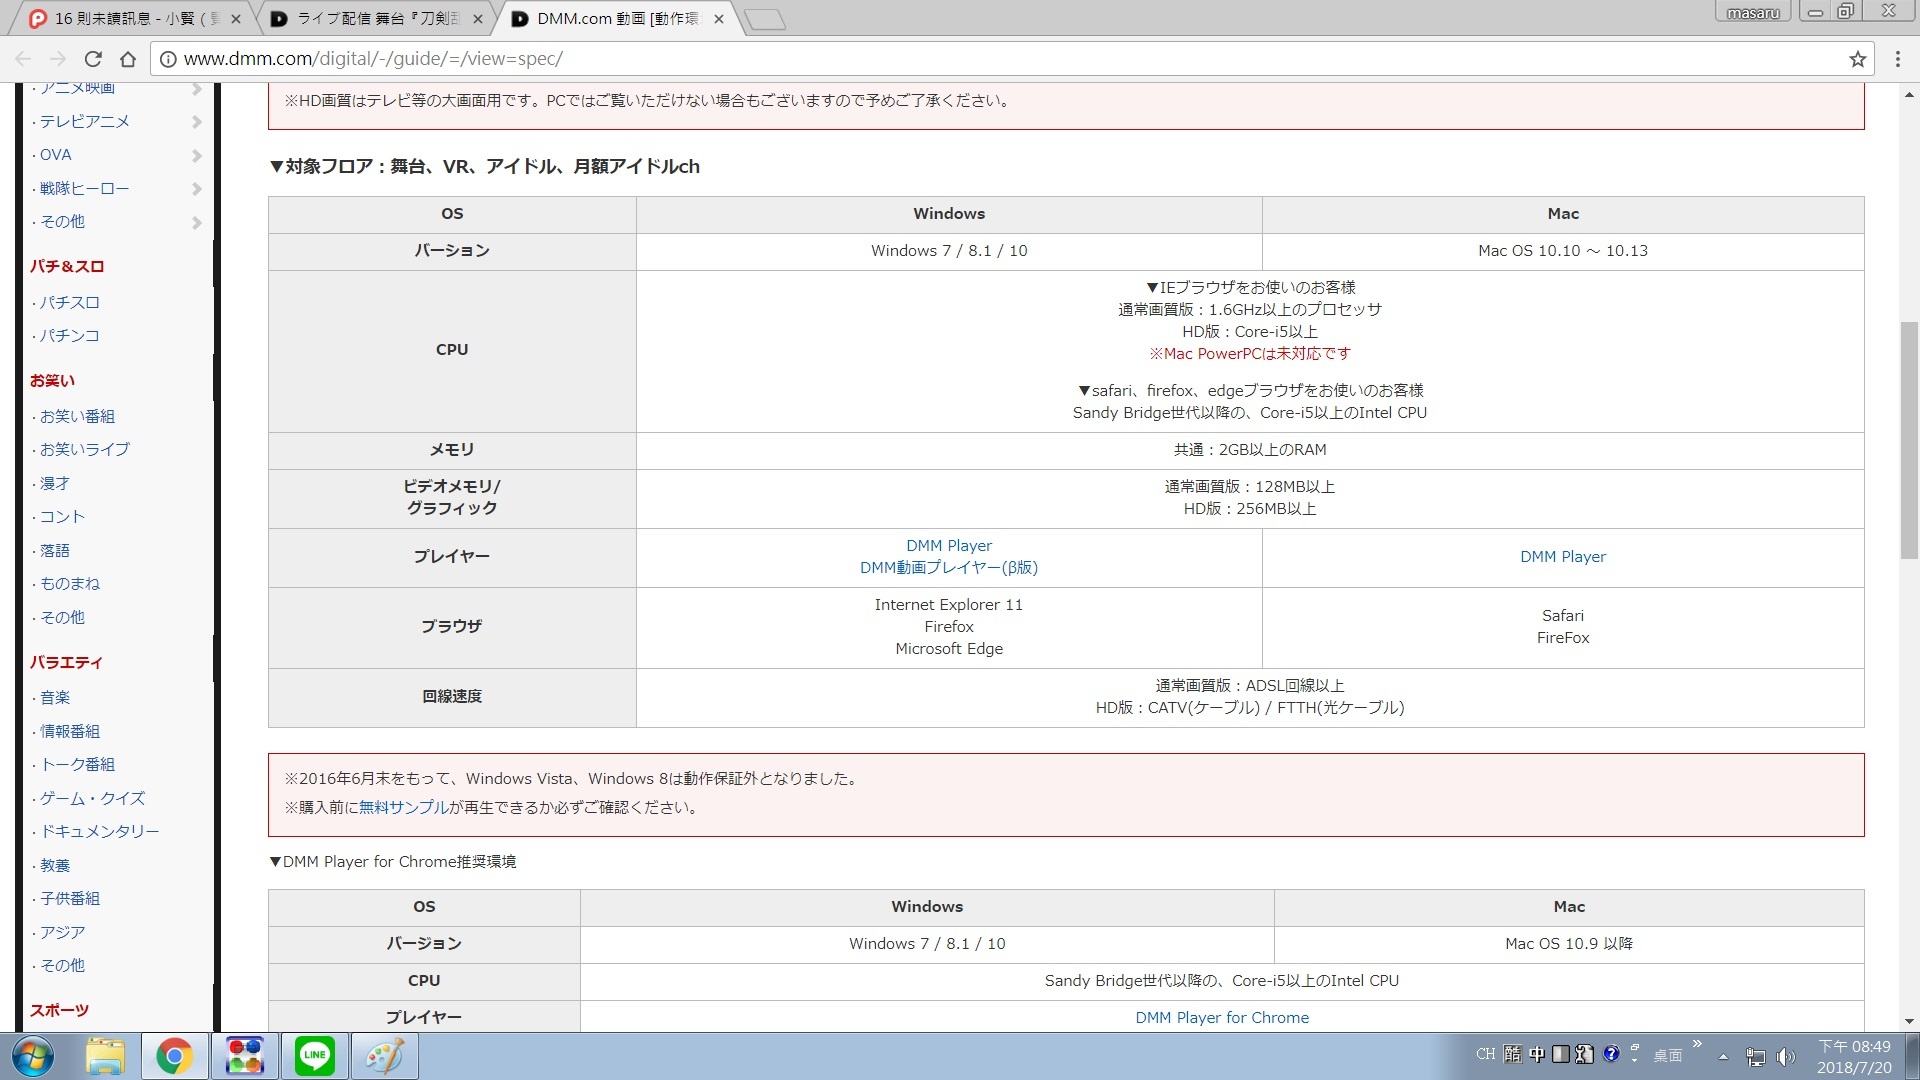Click DMM動画プレイヤー(β版) link

(x=949, y=567)
